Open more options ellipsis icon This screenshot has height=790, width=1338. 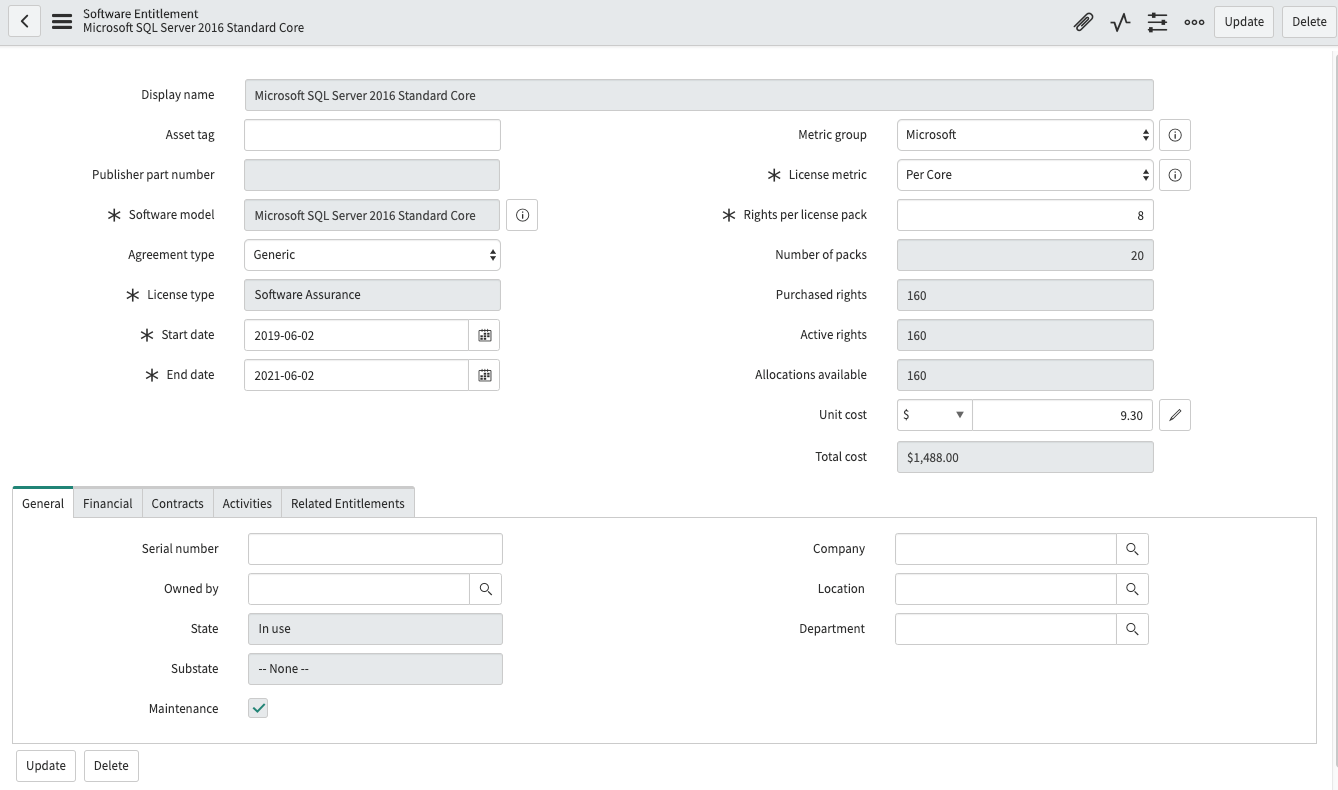[x=1194, y=21]
